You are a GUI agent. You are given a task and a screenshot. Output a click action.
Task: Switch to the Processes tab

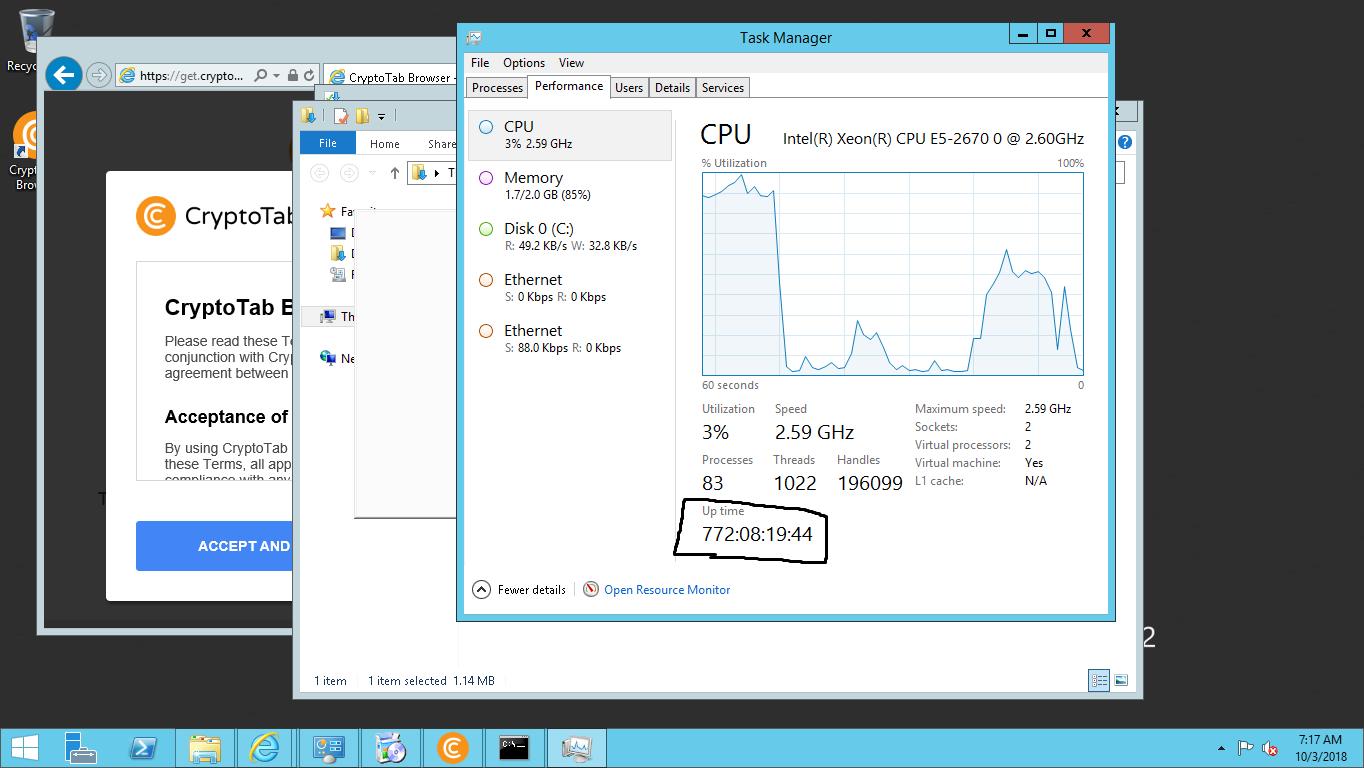pyautogui.click(x=497, y=88)
